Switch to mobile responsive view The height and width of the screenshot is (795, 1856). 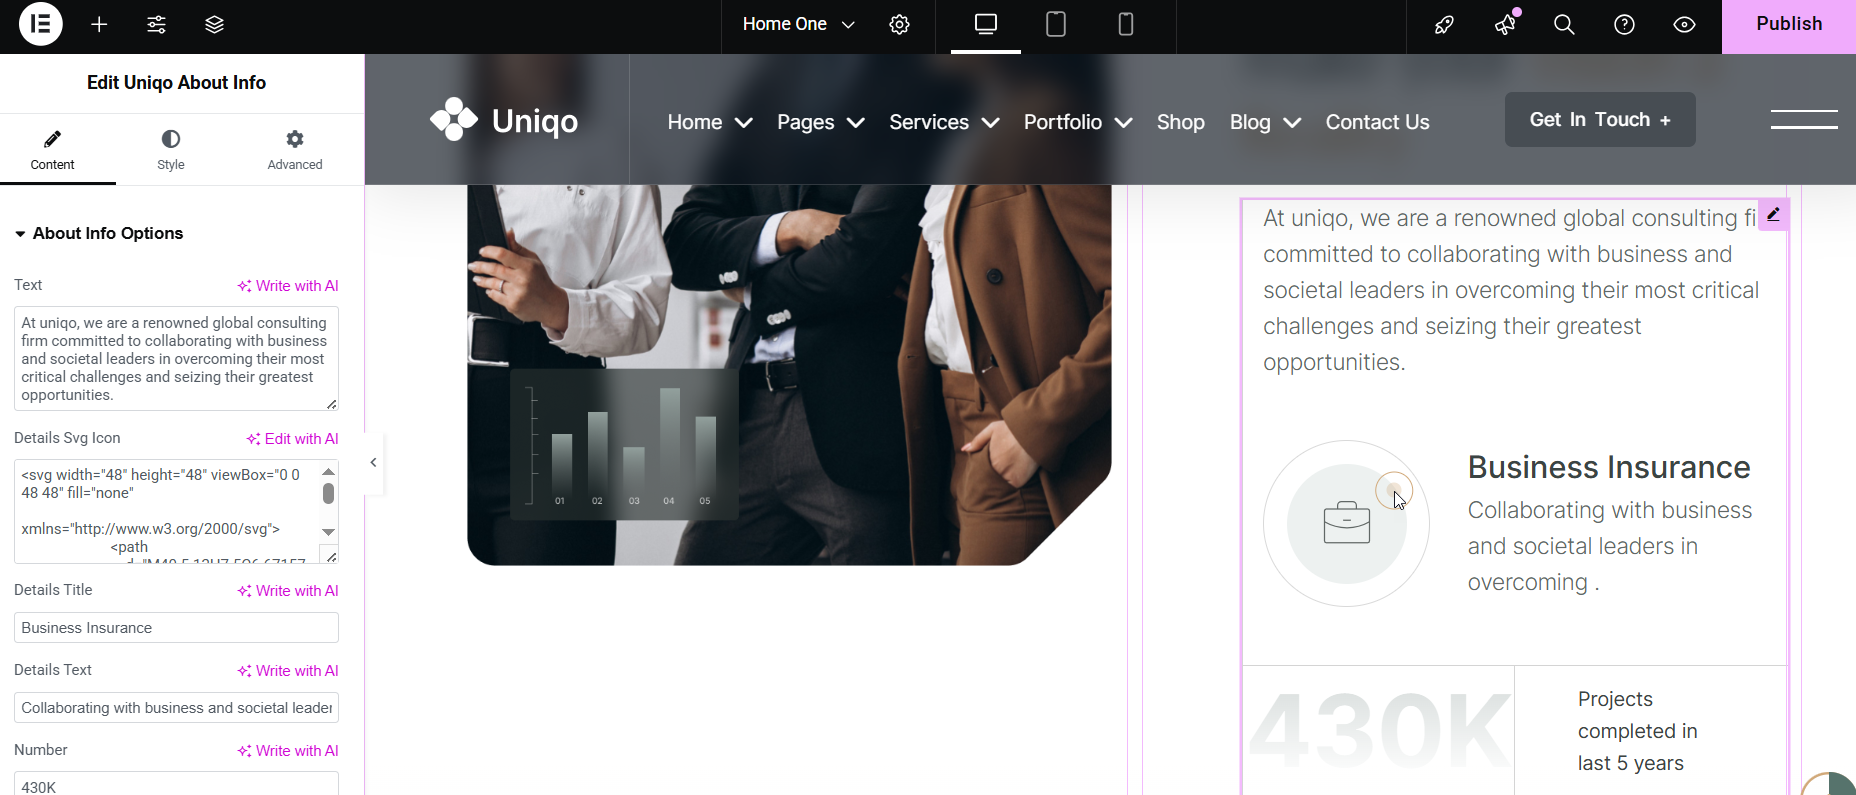[x=1125, y=25]
